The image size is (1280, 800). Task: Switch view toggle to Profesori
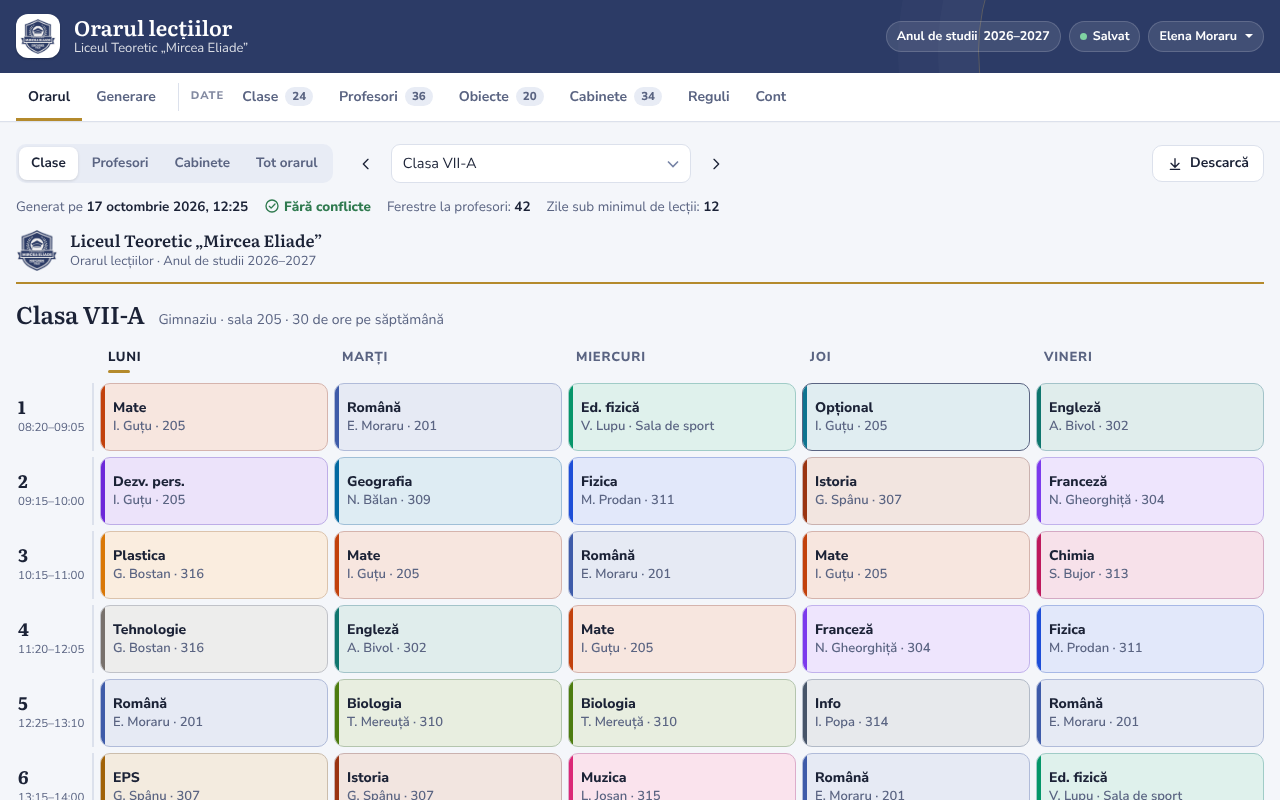point(120,163)
